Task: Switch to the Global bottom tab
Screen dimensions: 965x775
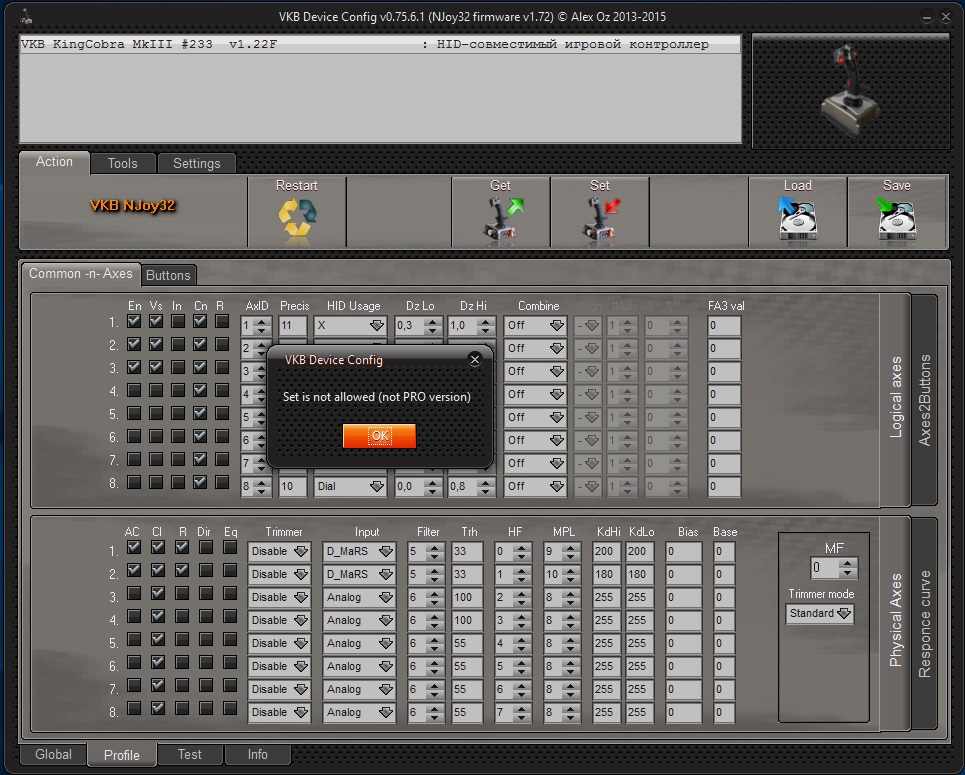Action: (53, 754)
